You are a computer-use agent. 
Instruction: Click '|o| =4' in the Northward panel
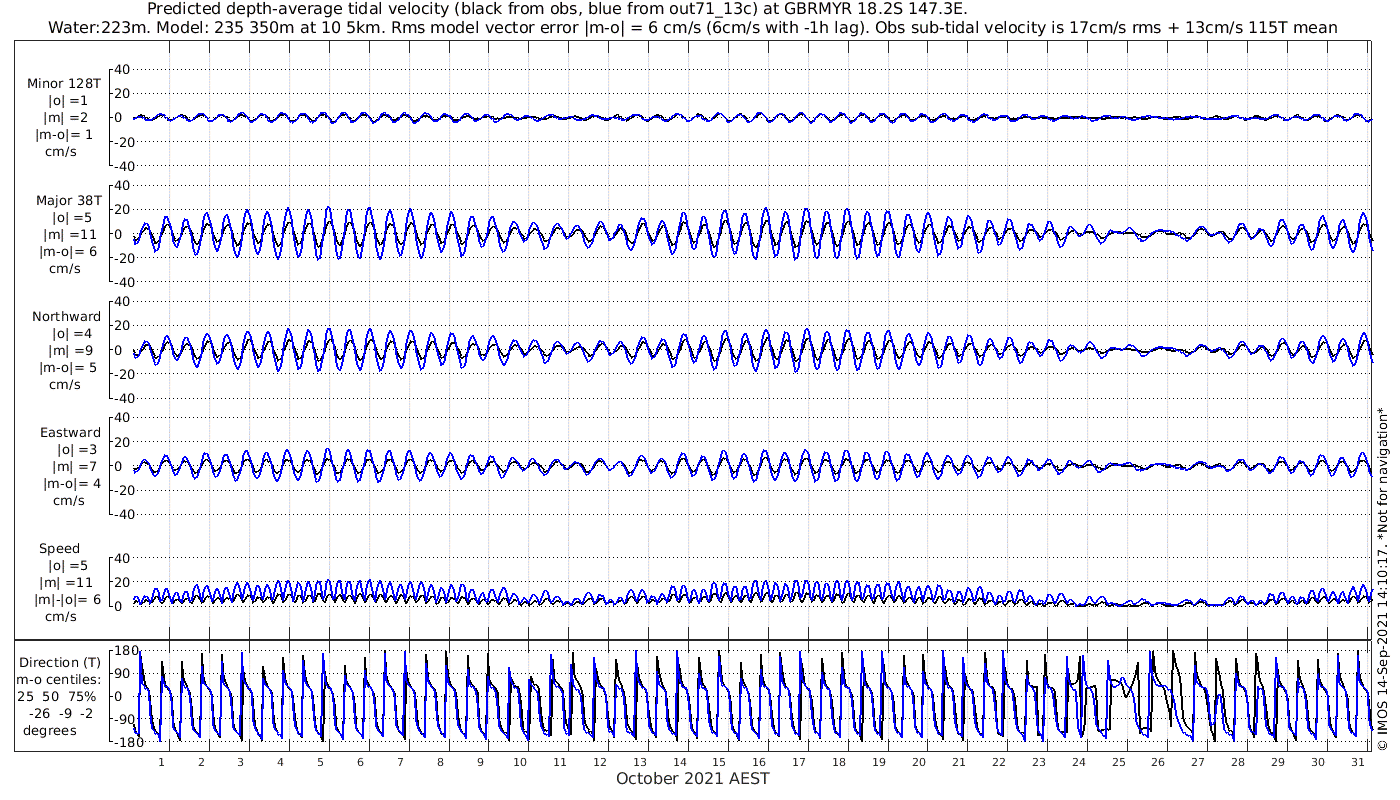tap(72, 334)
